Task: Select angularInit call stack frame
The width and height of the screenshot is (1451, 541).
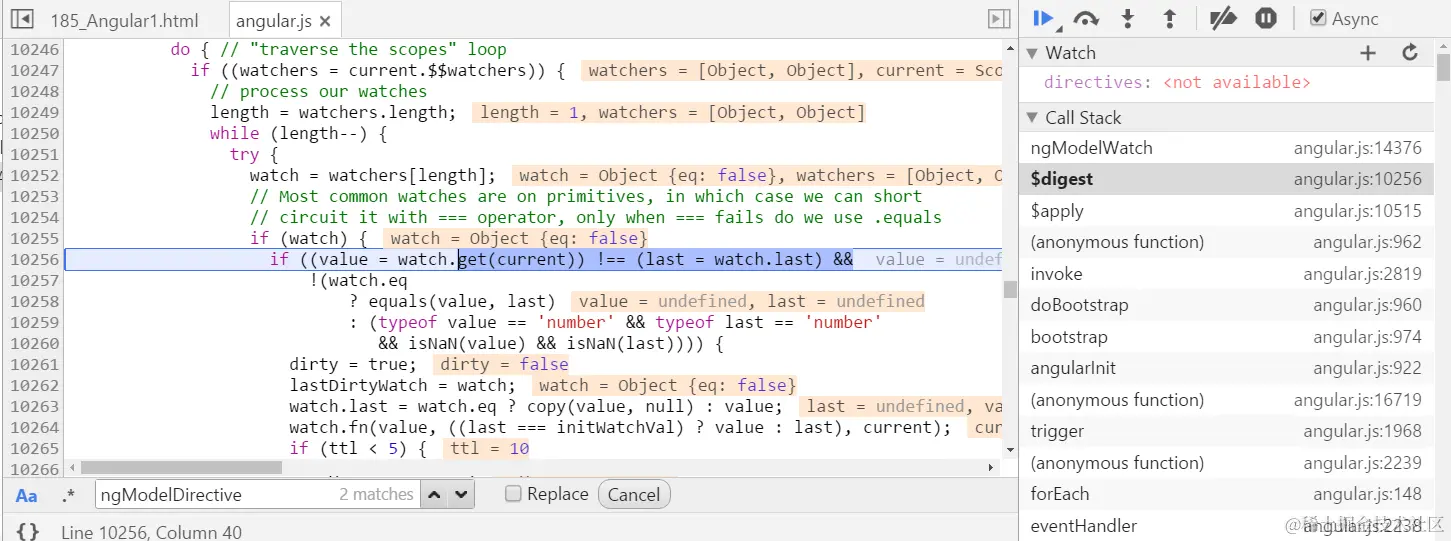Action: [x=1227, y=368]
